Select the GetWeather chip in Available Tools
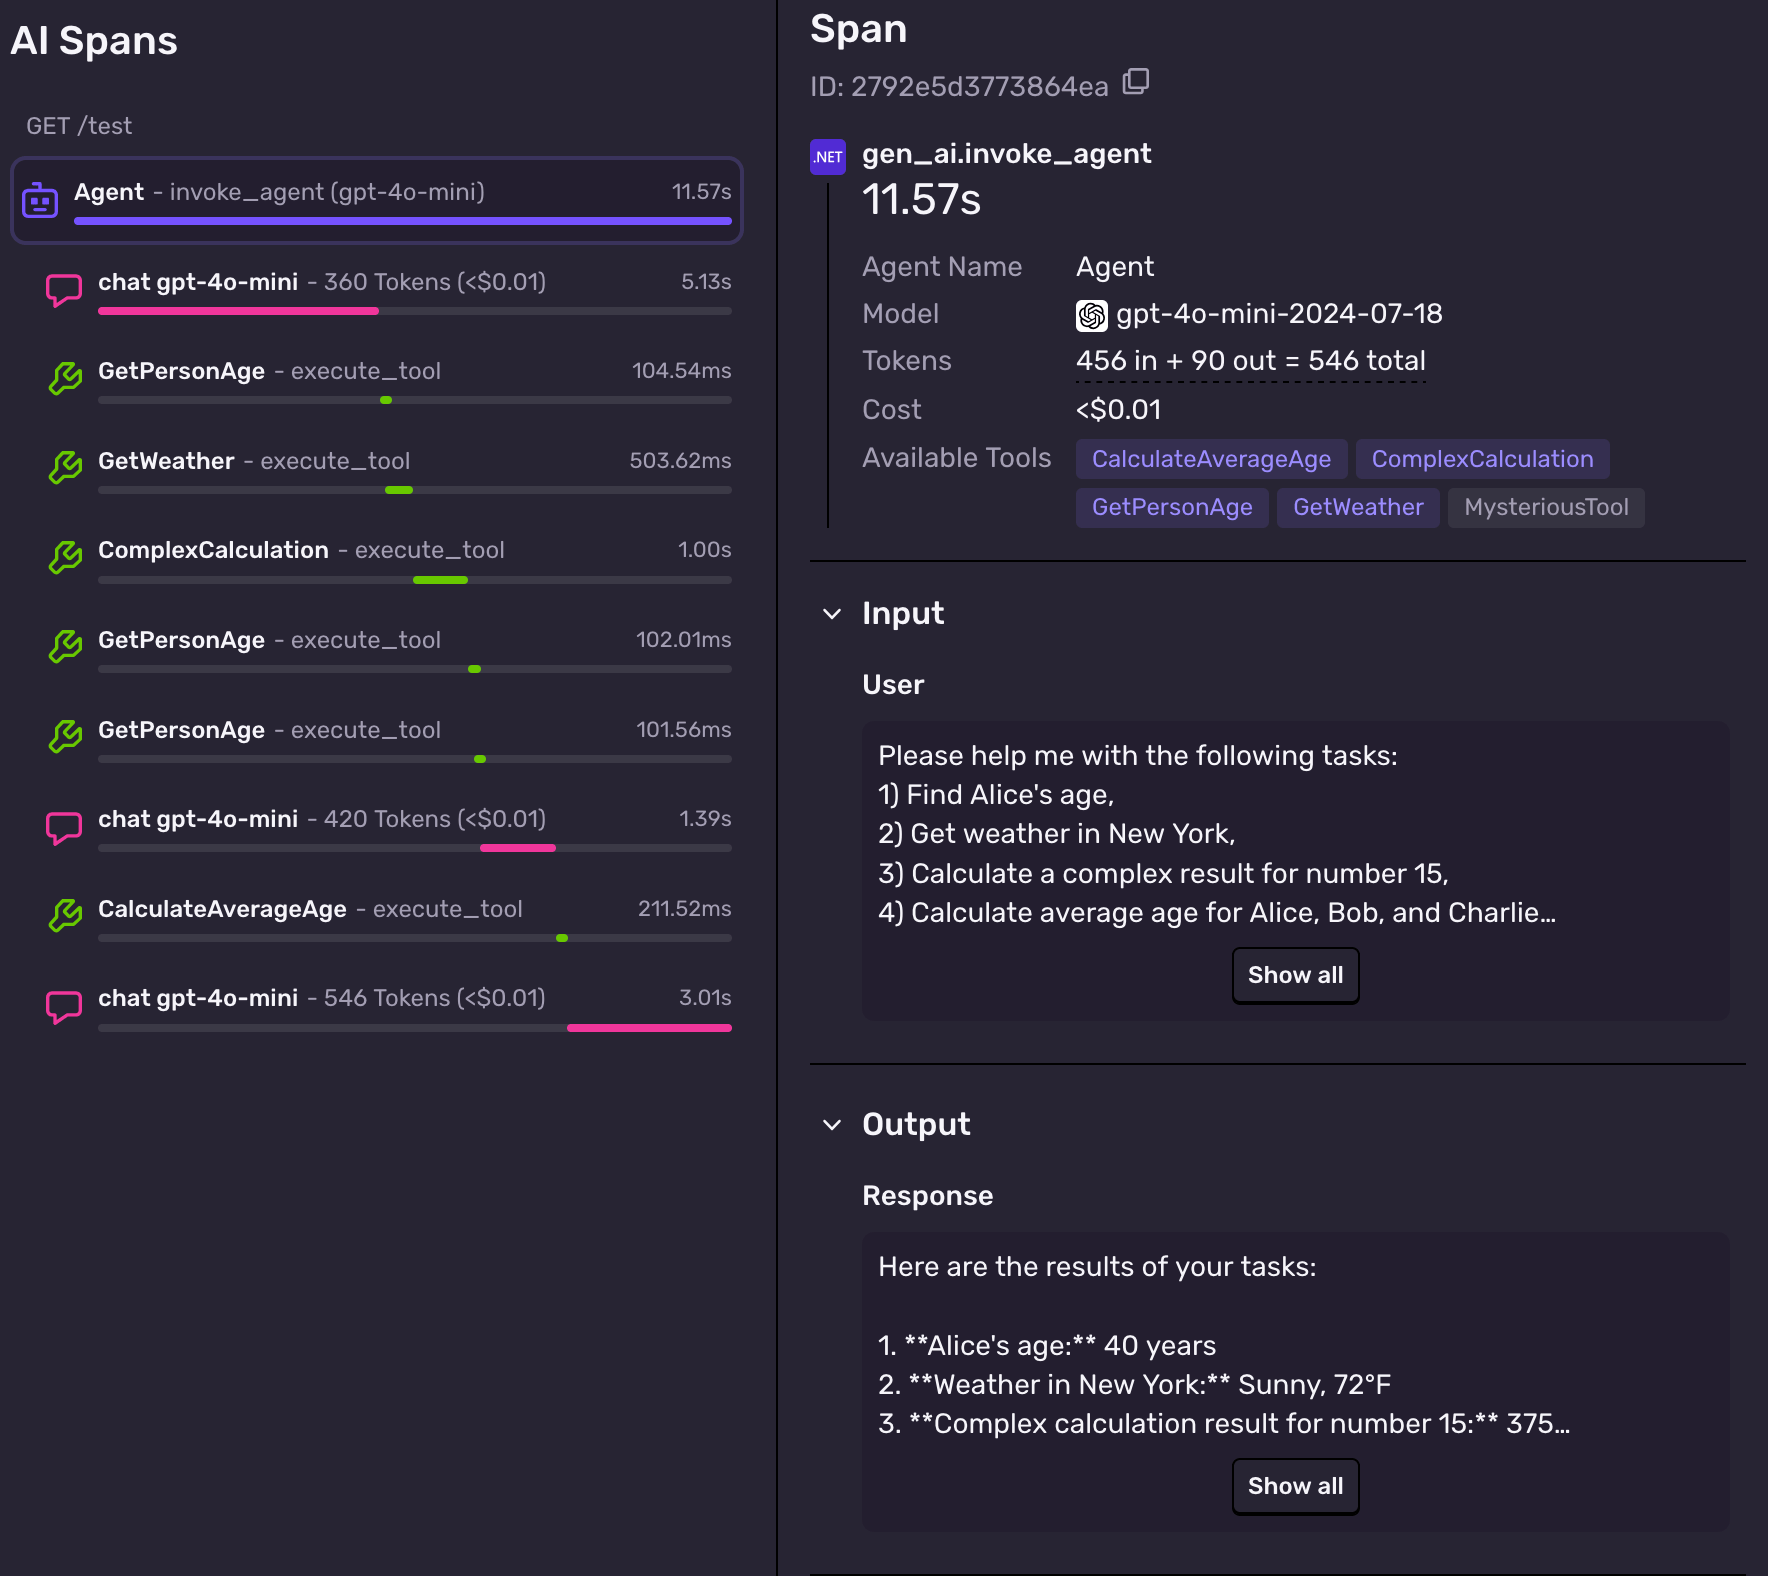The width and height of the screenshot is (1768, 1576). [1358, 507]
